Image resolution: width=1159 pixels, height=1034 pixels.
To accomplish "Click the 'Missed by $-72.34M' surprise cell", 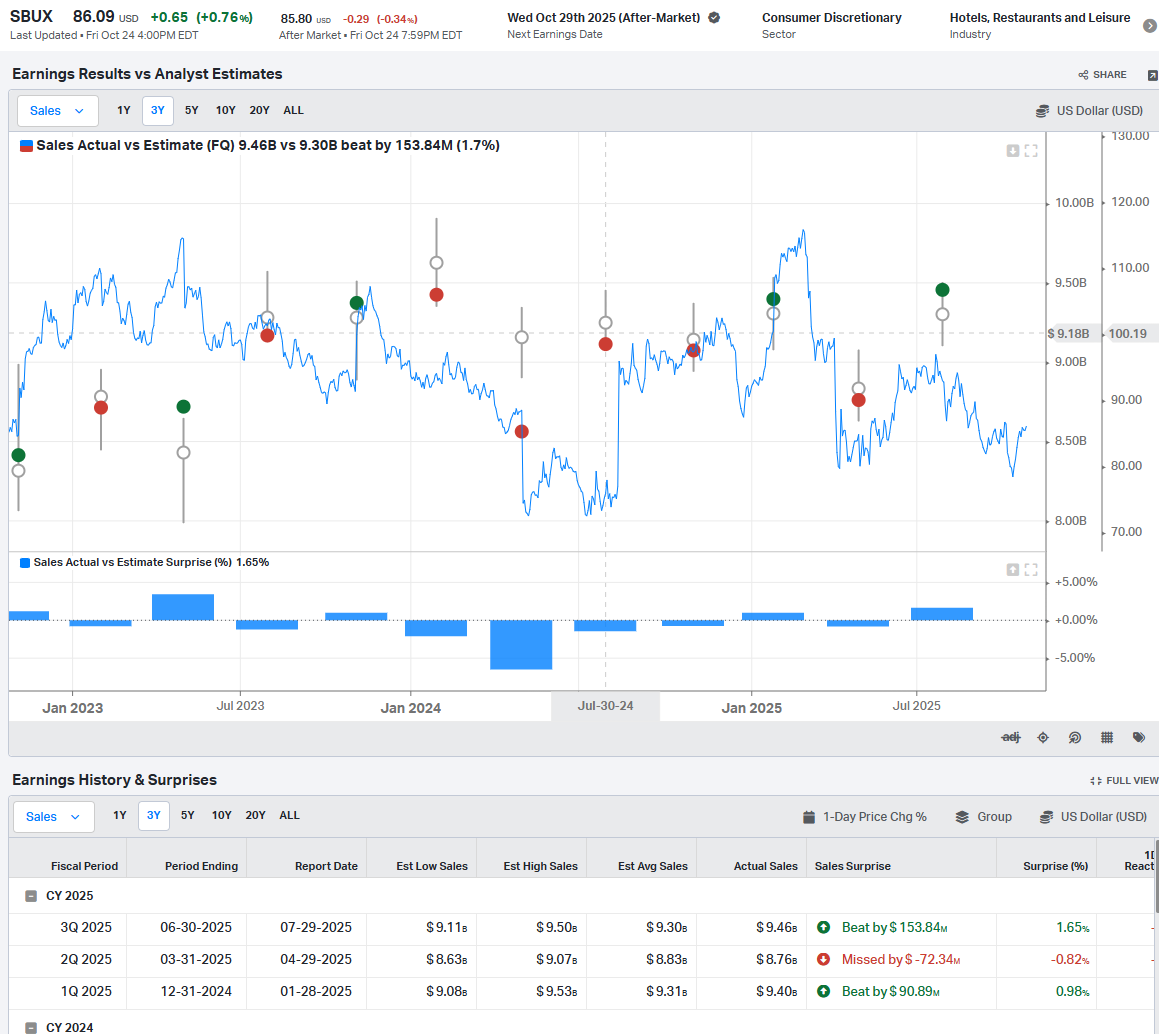I will pos(901,959).
